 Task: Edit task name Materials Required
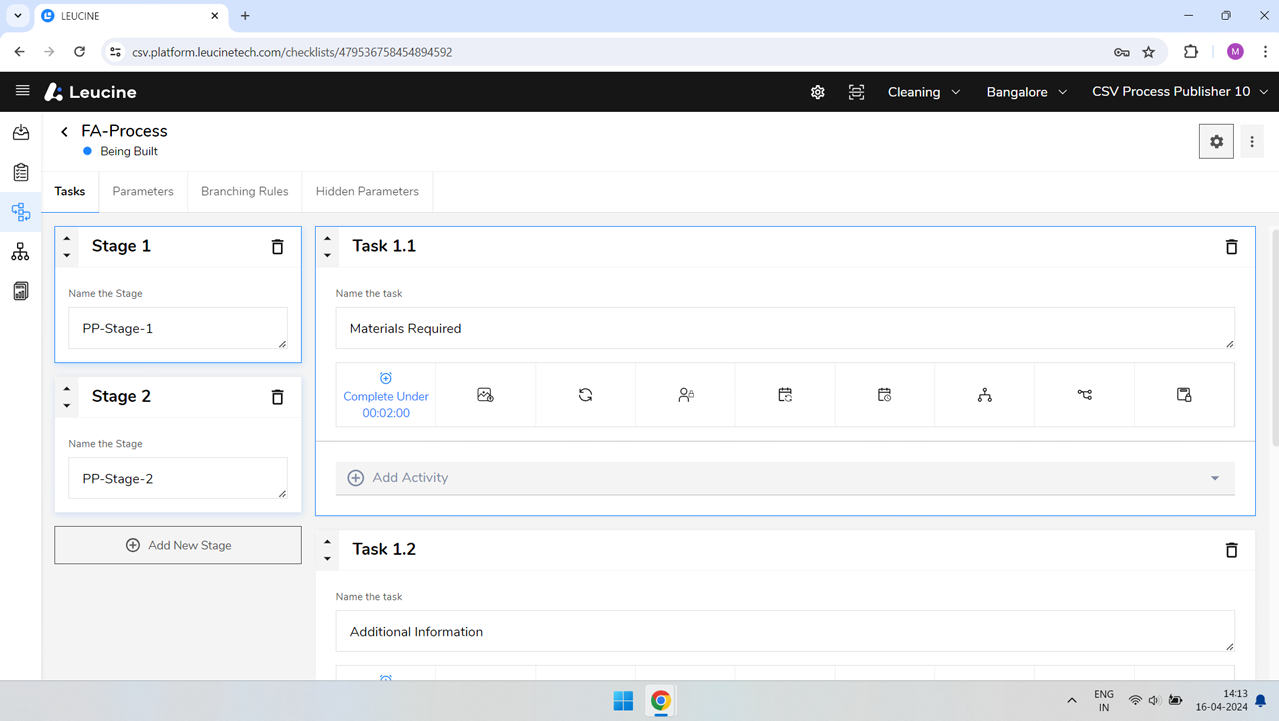pos(785,328)
